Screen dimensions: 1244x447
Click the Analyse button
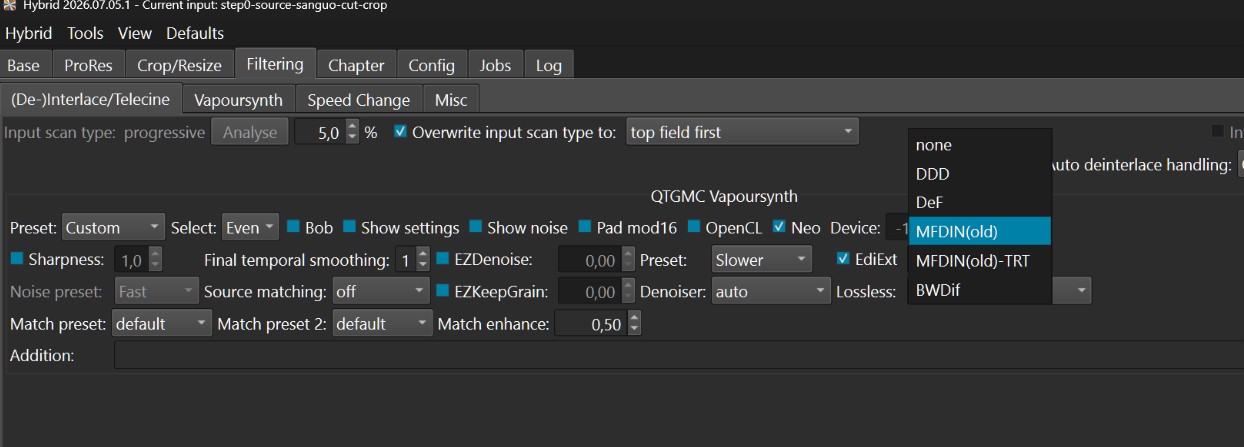click(x=250, y=132)
